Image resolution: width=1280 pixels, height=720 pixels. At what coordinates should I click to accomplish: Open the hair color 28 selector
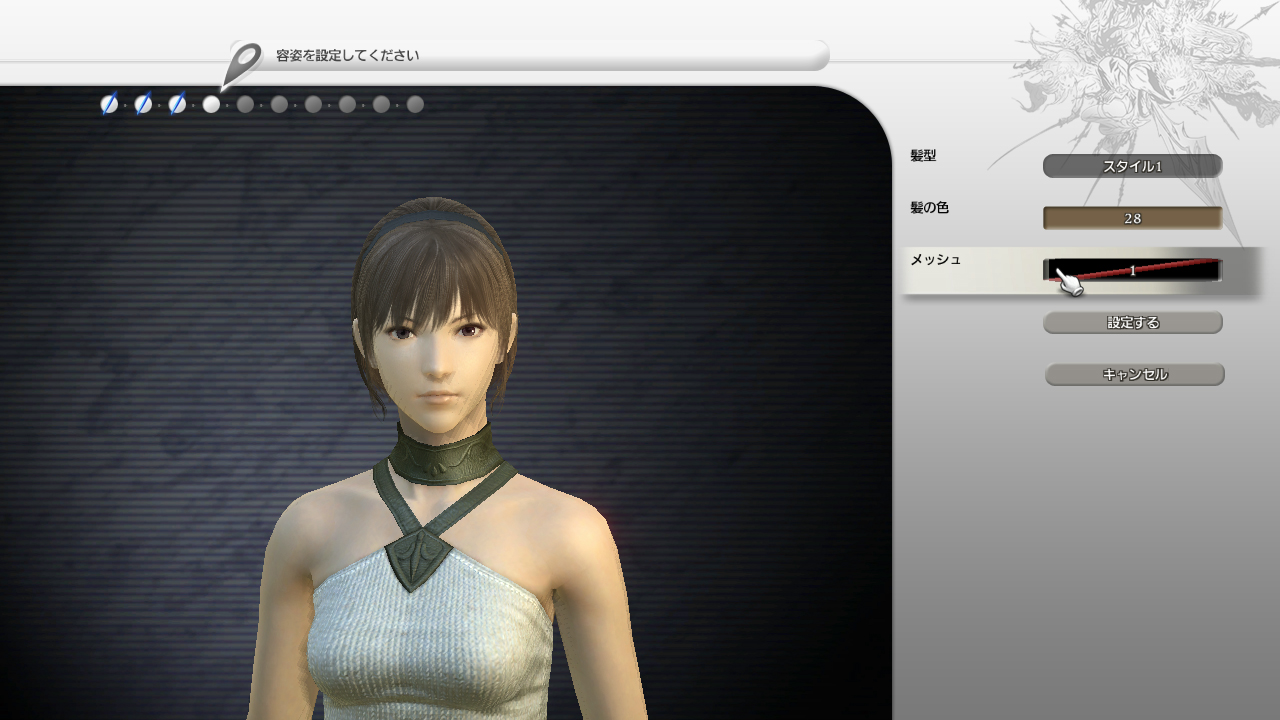click(x=1132, y=218)
